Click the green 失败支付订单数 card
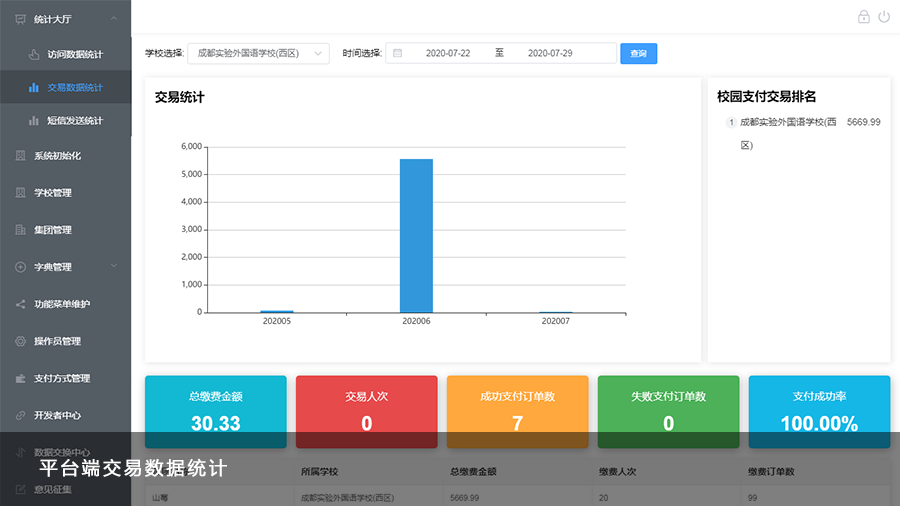 669,411
